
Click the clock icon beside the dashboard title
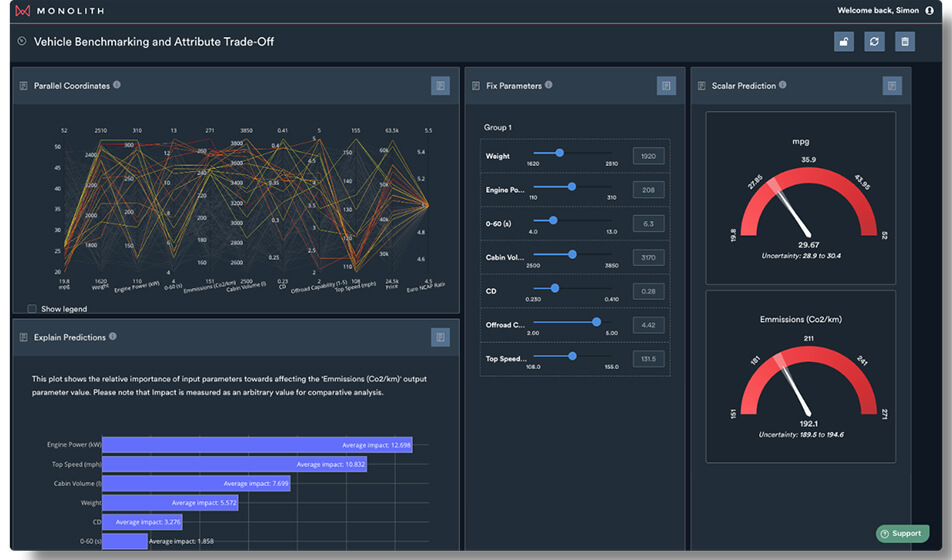coord(22,41)
